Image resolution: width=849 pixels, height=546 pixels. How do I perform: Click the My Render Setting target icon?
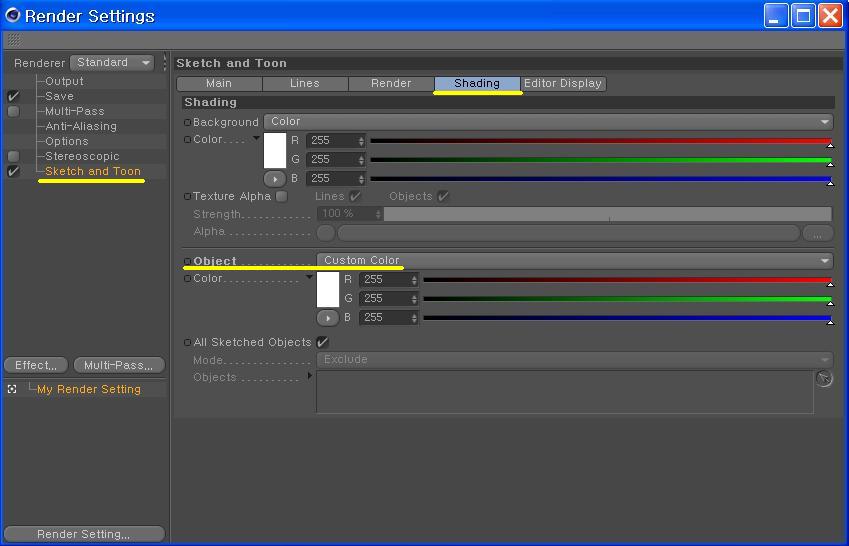point(12,389)
